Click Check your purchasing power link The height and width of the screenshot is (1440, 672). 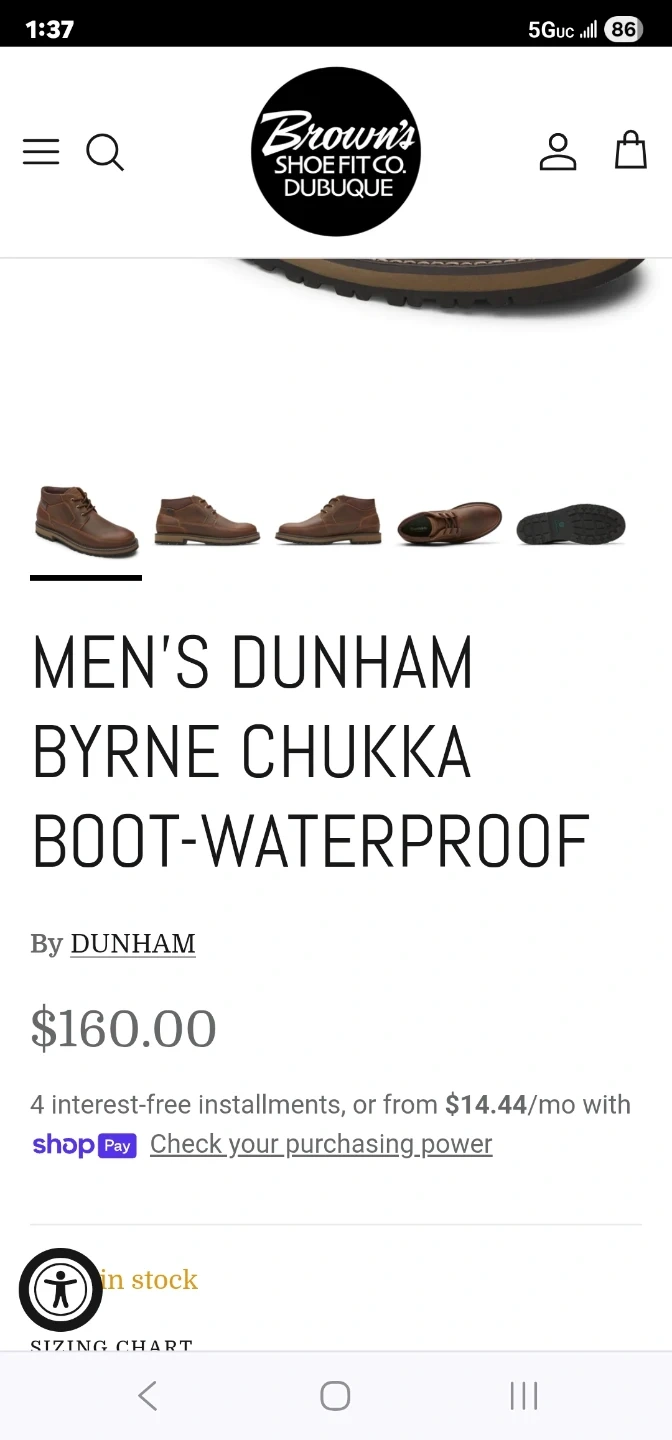(x=321, y=1144)
